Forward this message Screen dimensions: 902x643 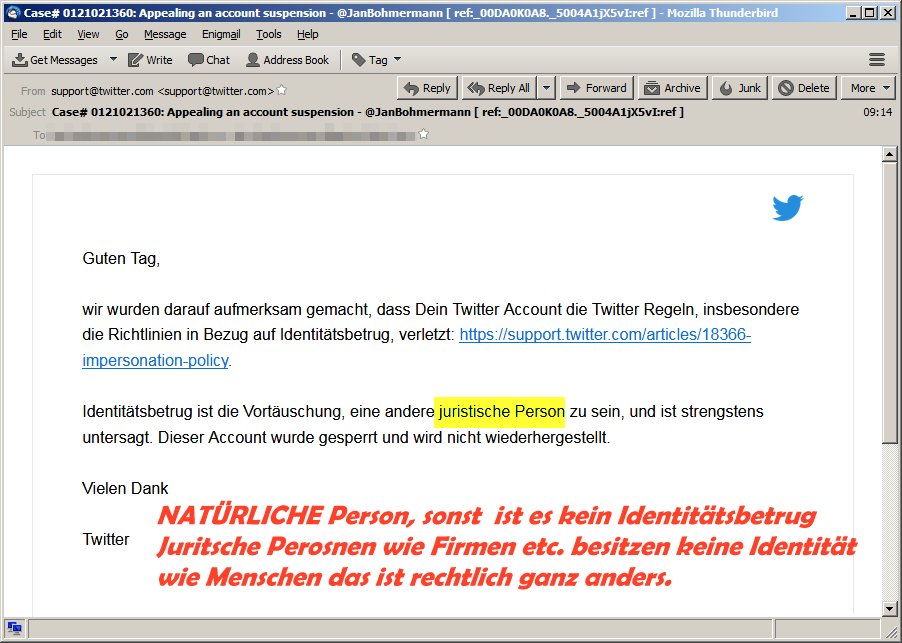coord(597,88)
